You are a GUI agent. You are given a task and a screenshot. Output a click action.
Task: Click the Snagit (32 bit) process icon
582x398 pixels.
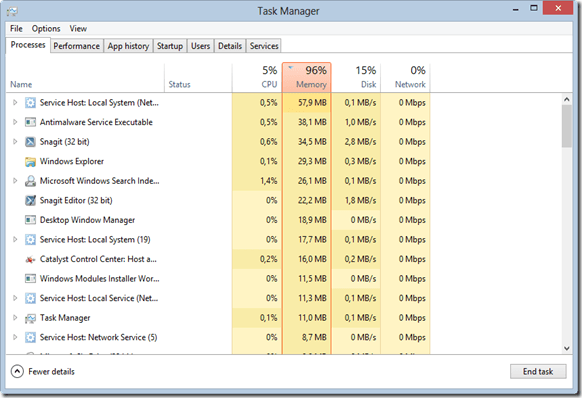[30, 142]
